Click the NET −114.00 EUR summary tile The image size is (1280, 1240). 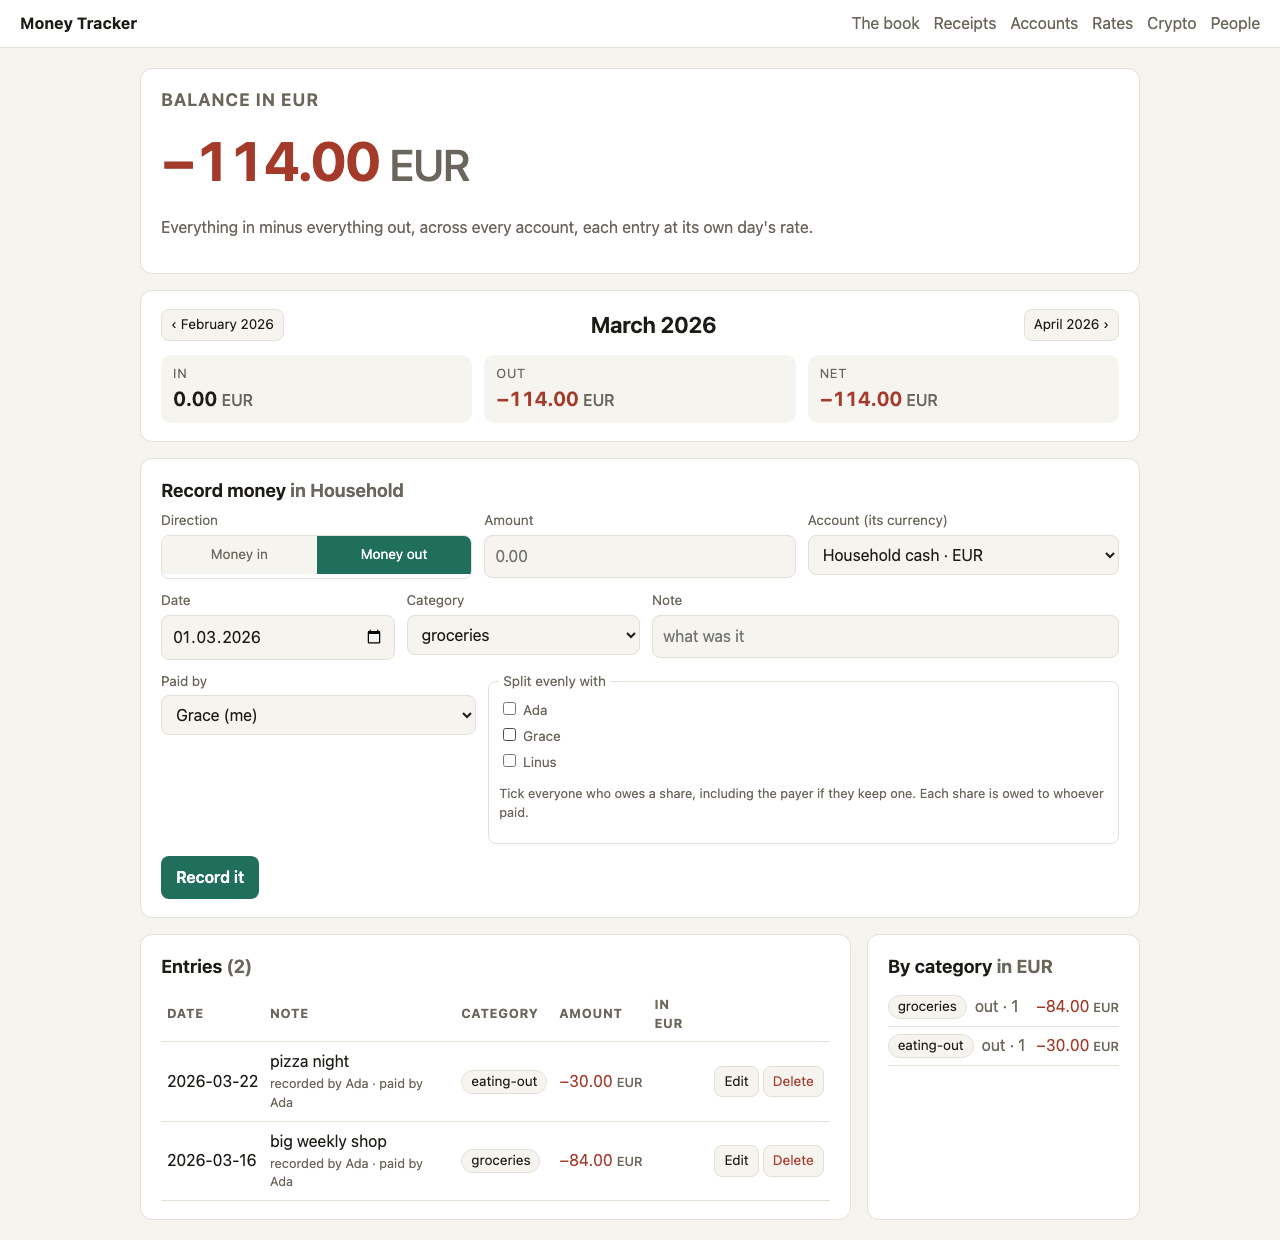pos(963,389)
